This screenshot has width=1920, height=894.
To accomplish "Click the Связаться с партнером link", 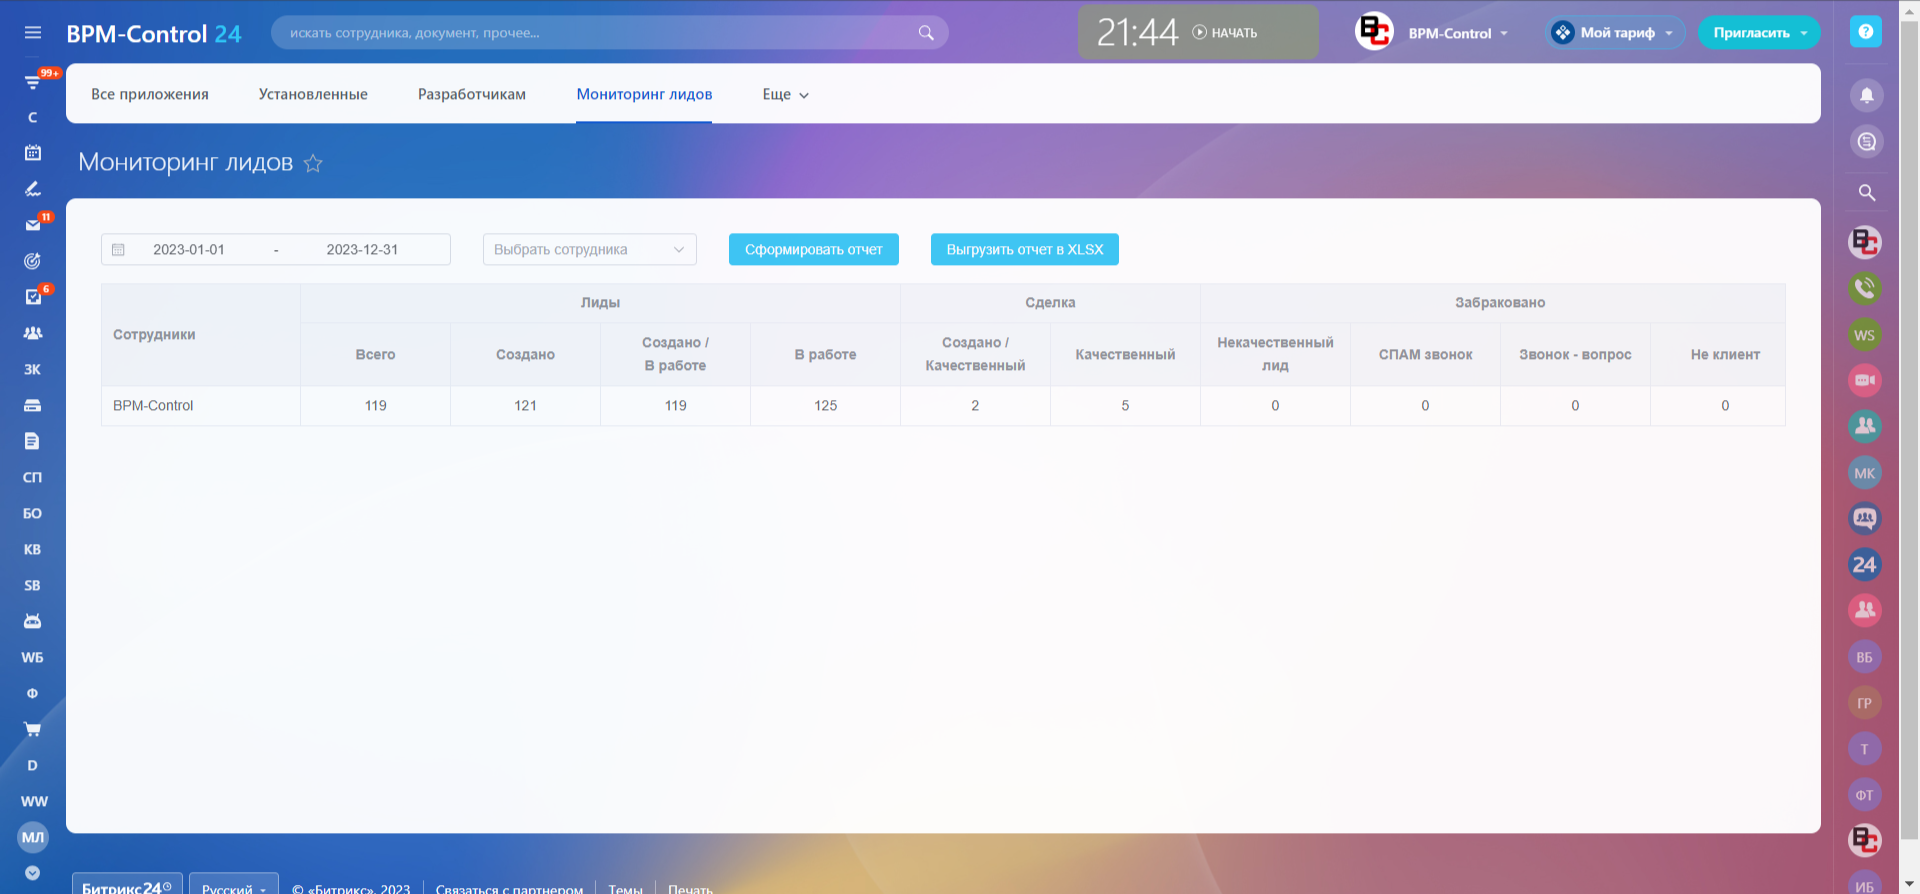I will coord(509,889).
